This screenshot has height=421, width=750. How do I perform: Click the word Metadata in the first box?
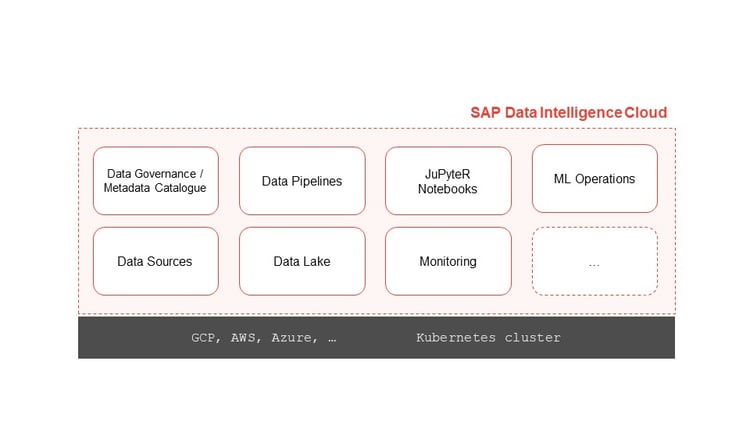pyautogui.click(x=127, y=188)
